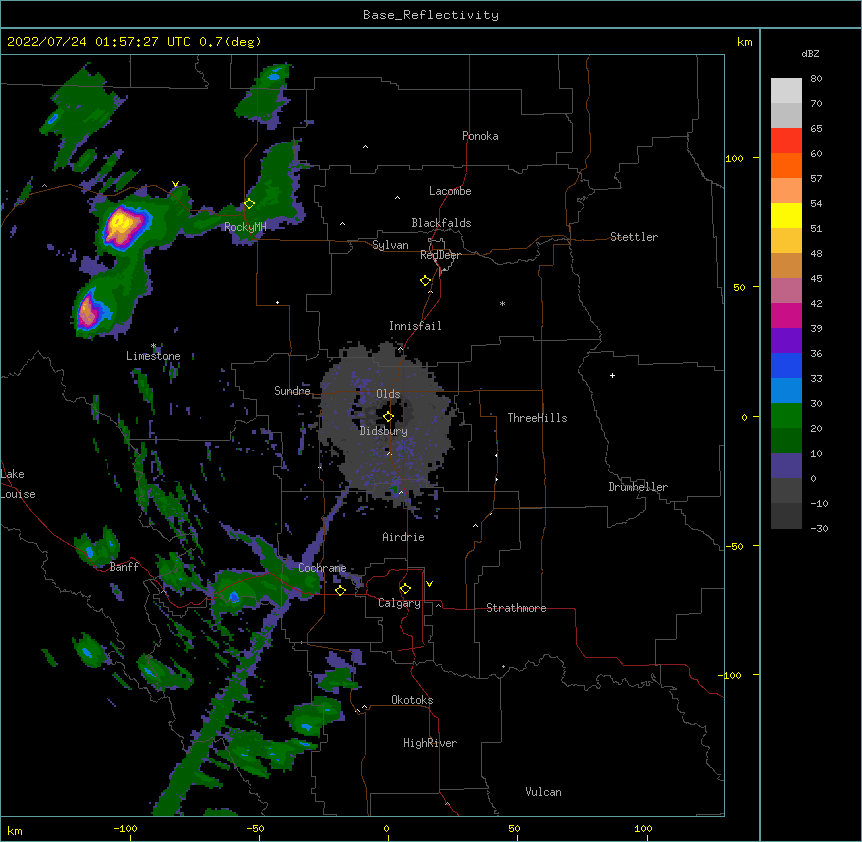This screenshot has width=862, height=842.
Task: Click the yellow diamond marker south of RedDeer
Action: click(x=425, y=281)
